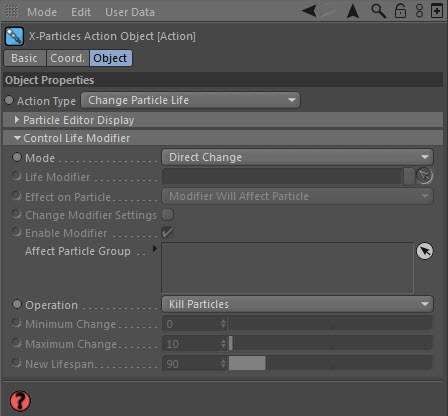Expand the Particle Editor Display section
448x416 pixels.
(x=16, y=120)
